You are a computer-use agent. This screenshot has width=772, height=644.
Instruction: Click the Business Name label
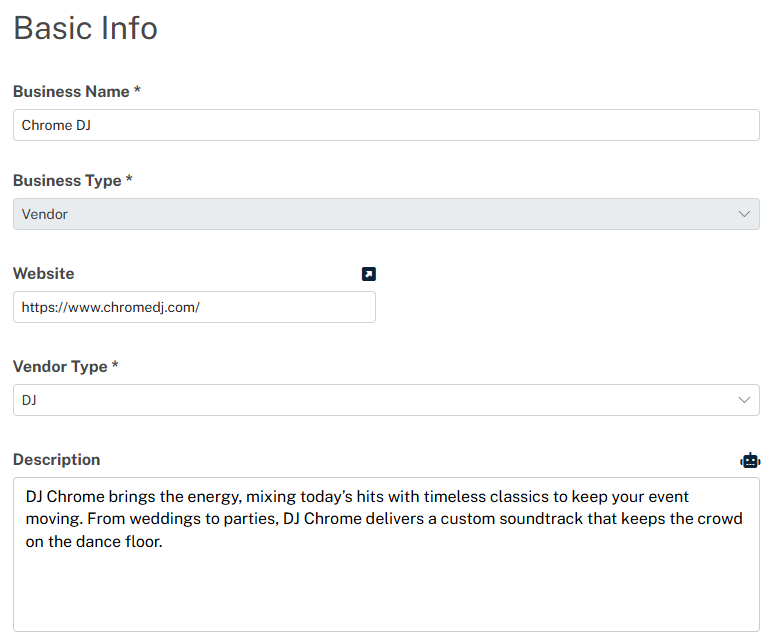click(x=77, y=92)
